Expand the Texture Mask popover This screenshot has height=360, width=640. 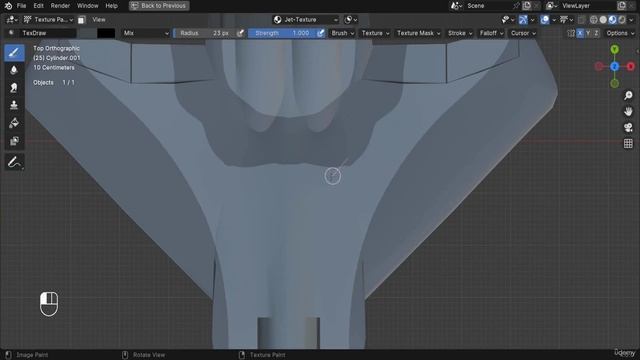(419, 33)
